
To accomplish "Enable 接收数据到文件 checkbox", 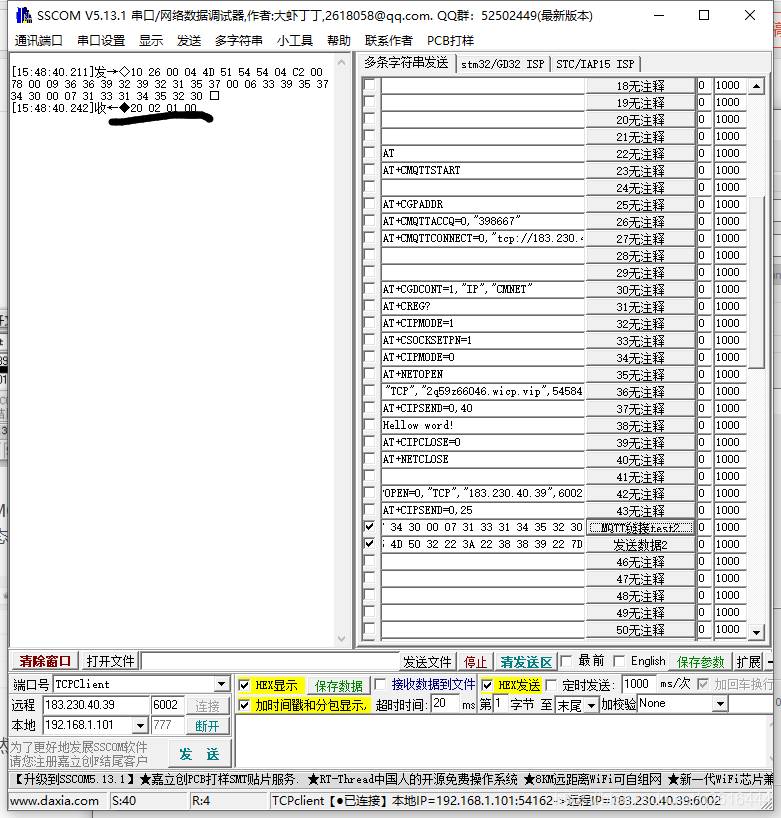I will [x=380, y=684].
